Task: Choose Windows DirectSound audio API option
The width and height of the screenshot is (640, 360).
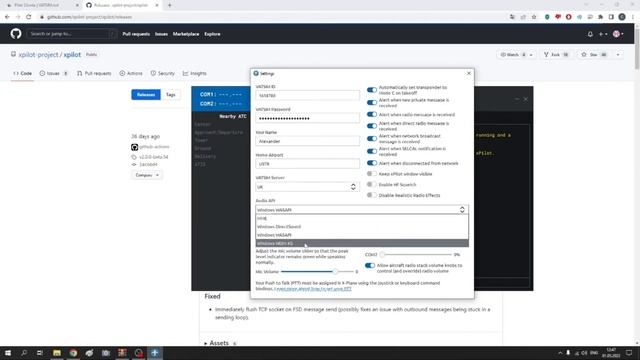Action: point(362,227)
